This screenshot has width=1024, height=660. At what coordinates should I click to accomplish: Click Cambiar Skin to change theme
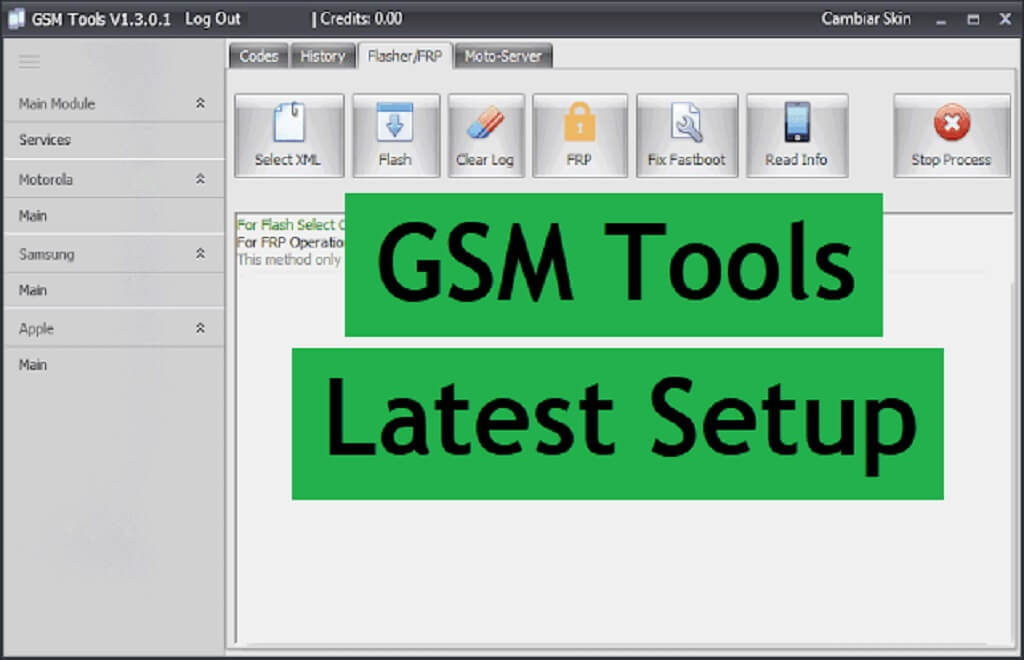click(x=866, y=19)
